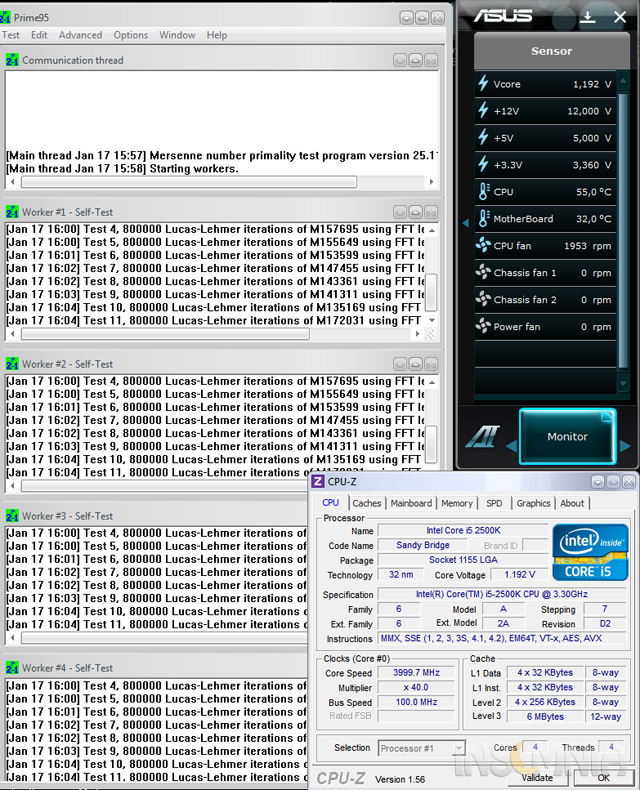This screenshot has height=790, width=640.
Task: Open the Processor #1 selection dropdown
Action: point(421,748)
